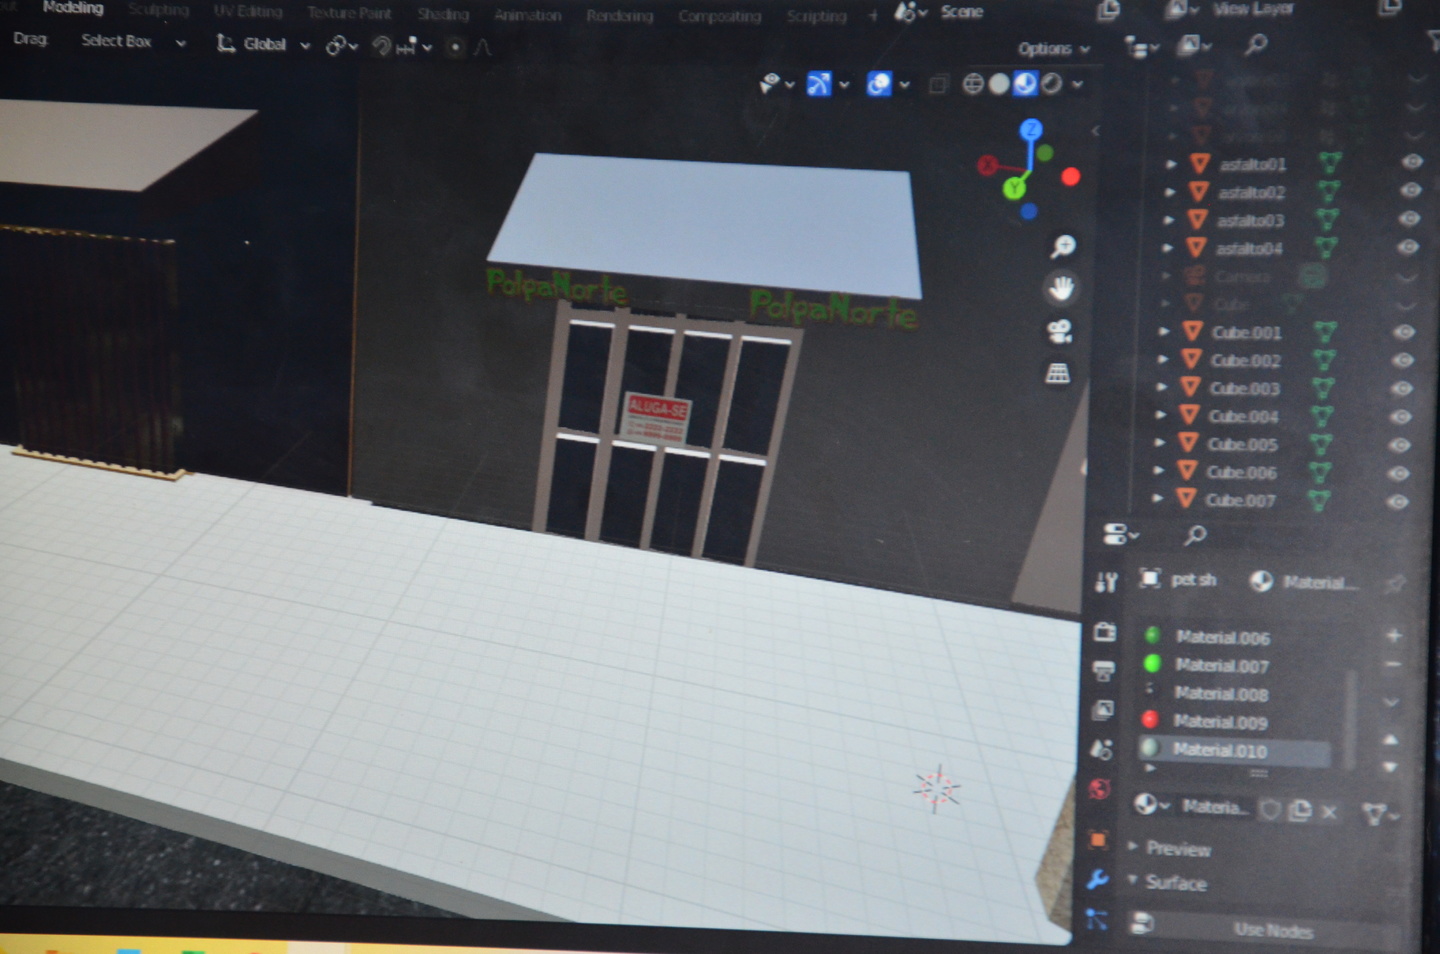
Task: Open the Modifiers wrench tab icon
Action: point(1097,879)
